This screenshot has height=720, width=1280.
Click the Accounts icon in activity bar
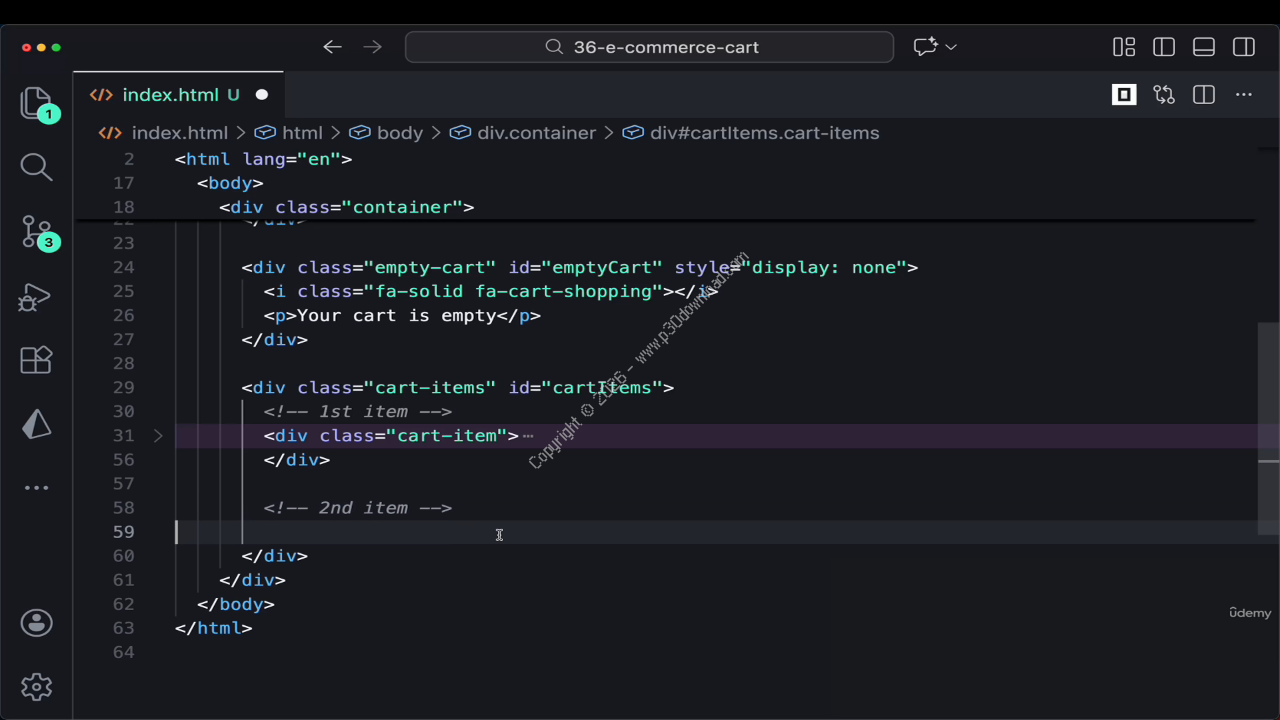36,623
